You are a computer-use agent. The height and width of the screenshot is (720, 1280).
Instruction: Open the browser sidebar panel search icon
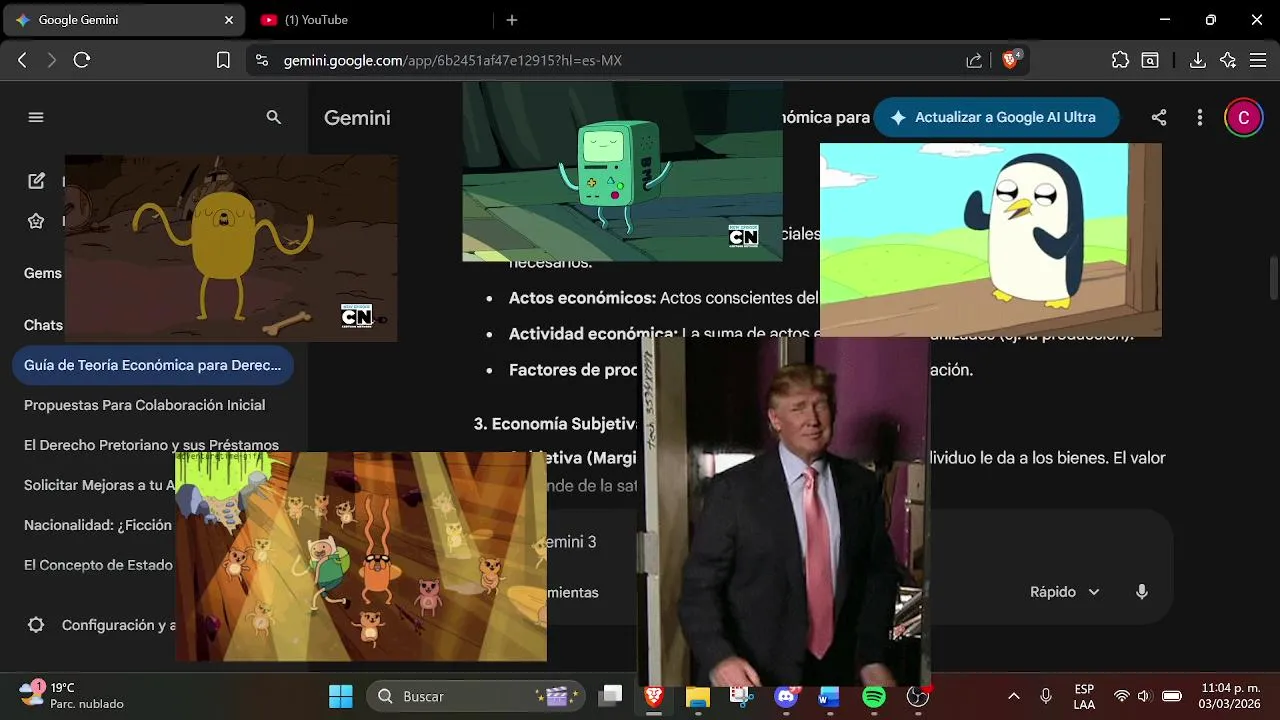coord(1150,60)
